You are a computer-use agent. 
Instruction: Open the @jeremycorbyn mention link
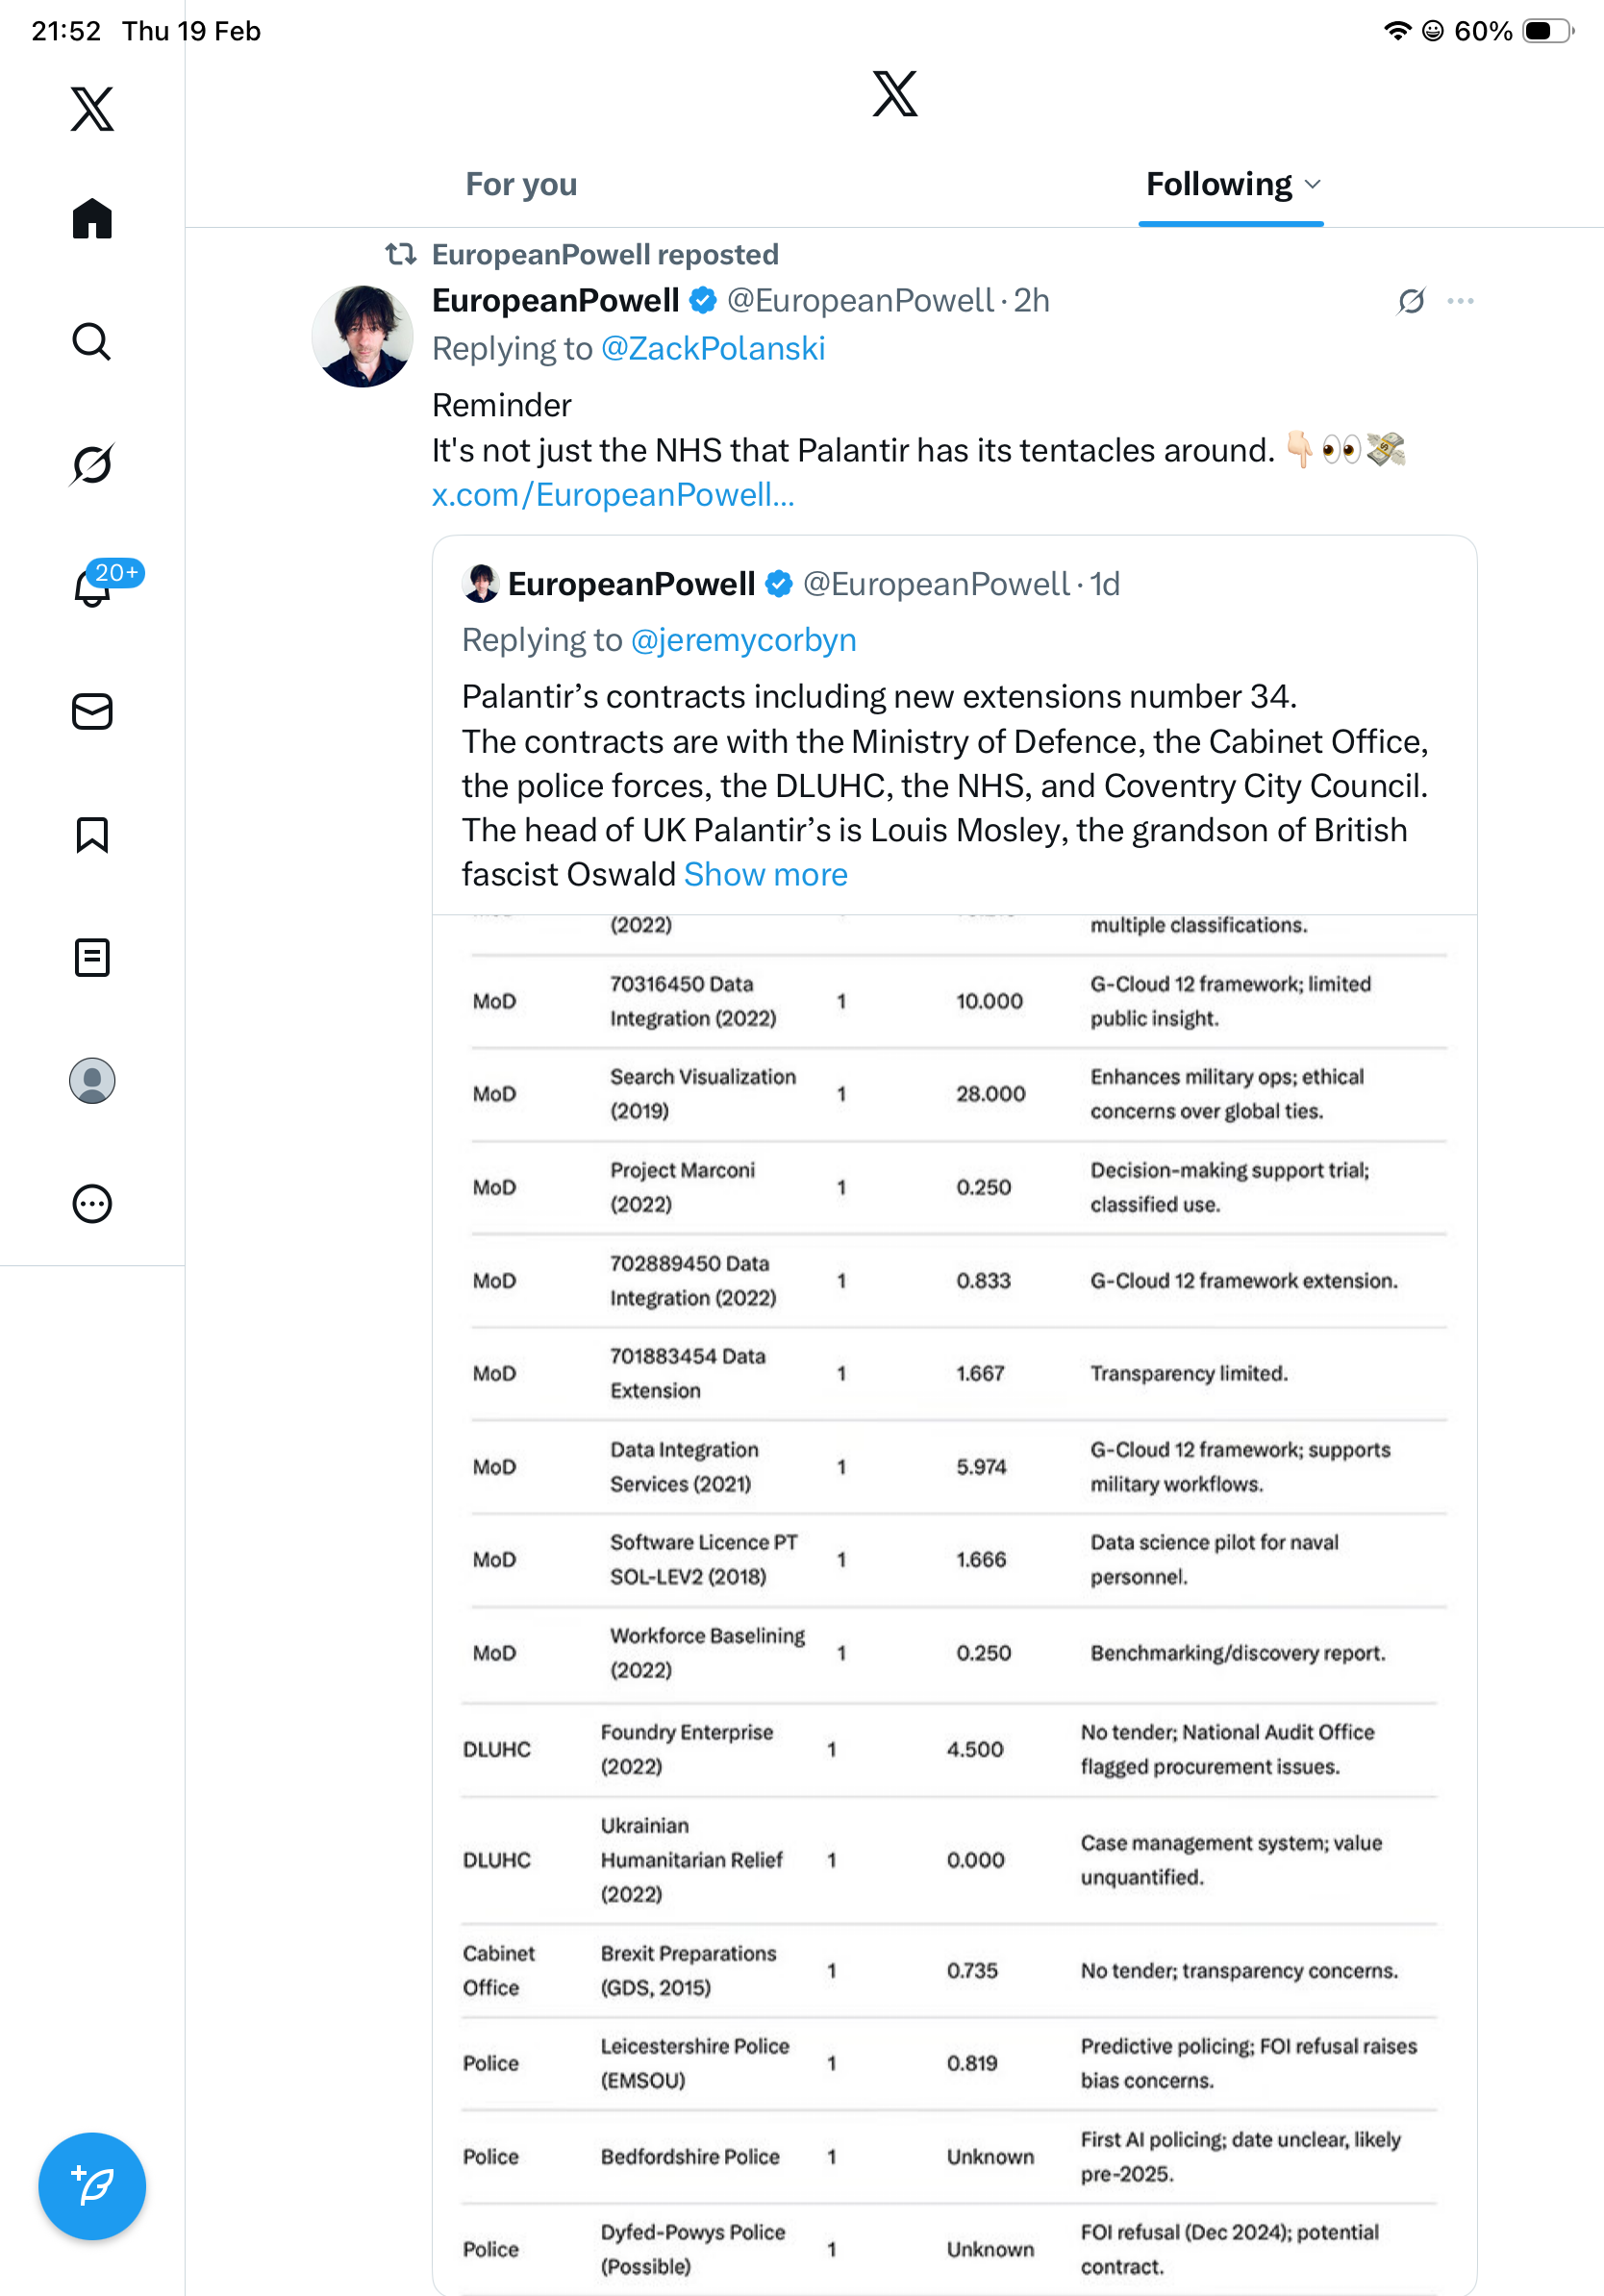[743, 640]
